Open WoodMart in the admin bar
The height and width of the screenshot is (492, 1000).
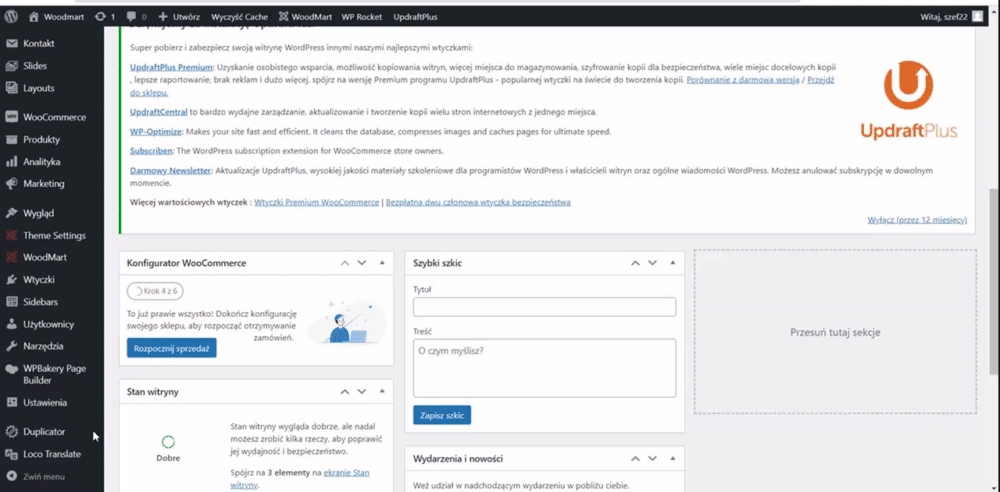click(304, 17)
